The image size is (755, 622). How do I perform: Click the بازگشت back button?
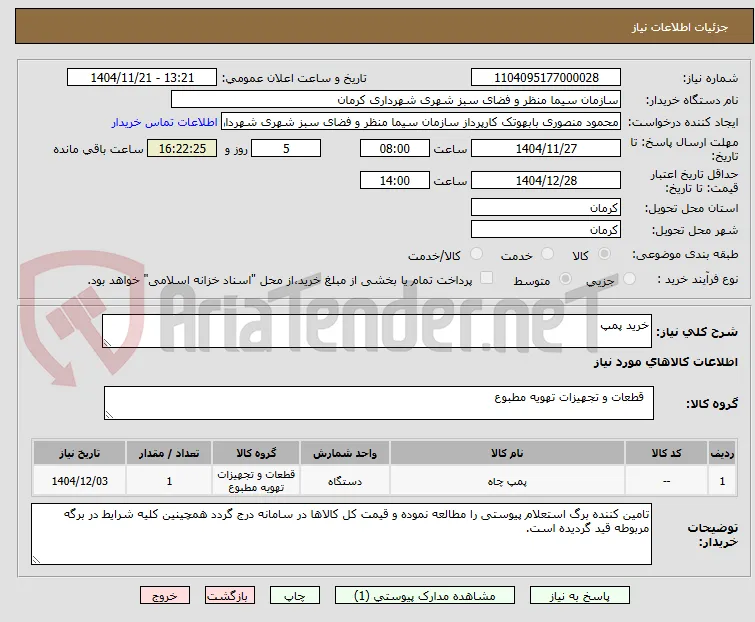[230, 596]
